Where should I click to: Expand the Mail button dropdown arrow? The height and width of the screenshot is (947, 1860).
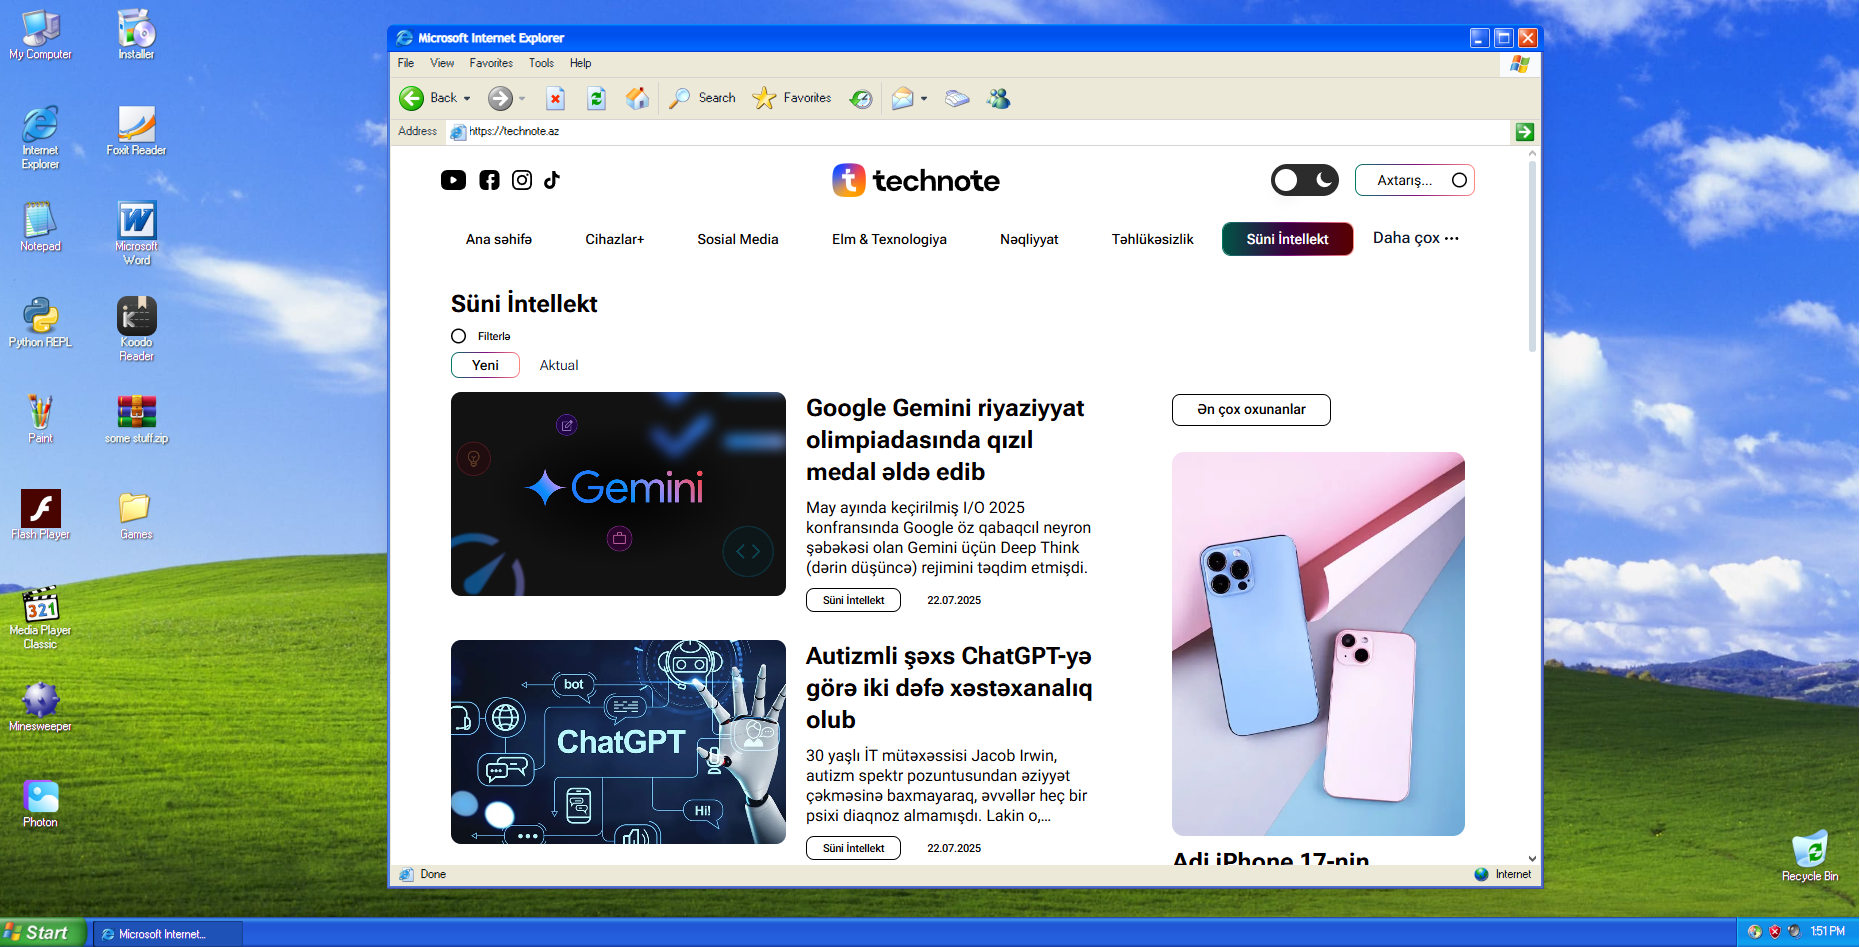(x=924, y=99)
